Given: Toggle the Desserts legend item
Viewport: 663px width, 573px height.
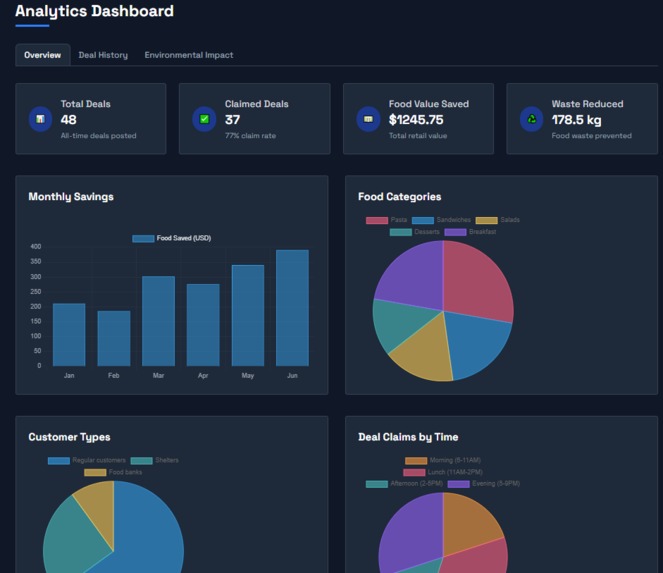Looking at the screenshot, I should (x=415, y=232).
